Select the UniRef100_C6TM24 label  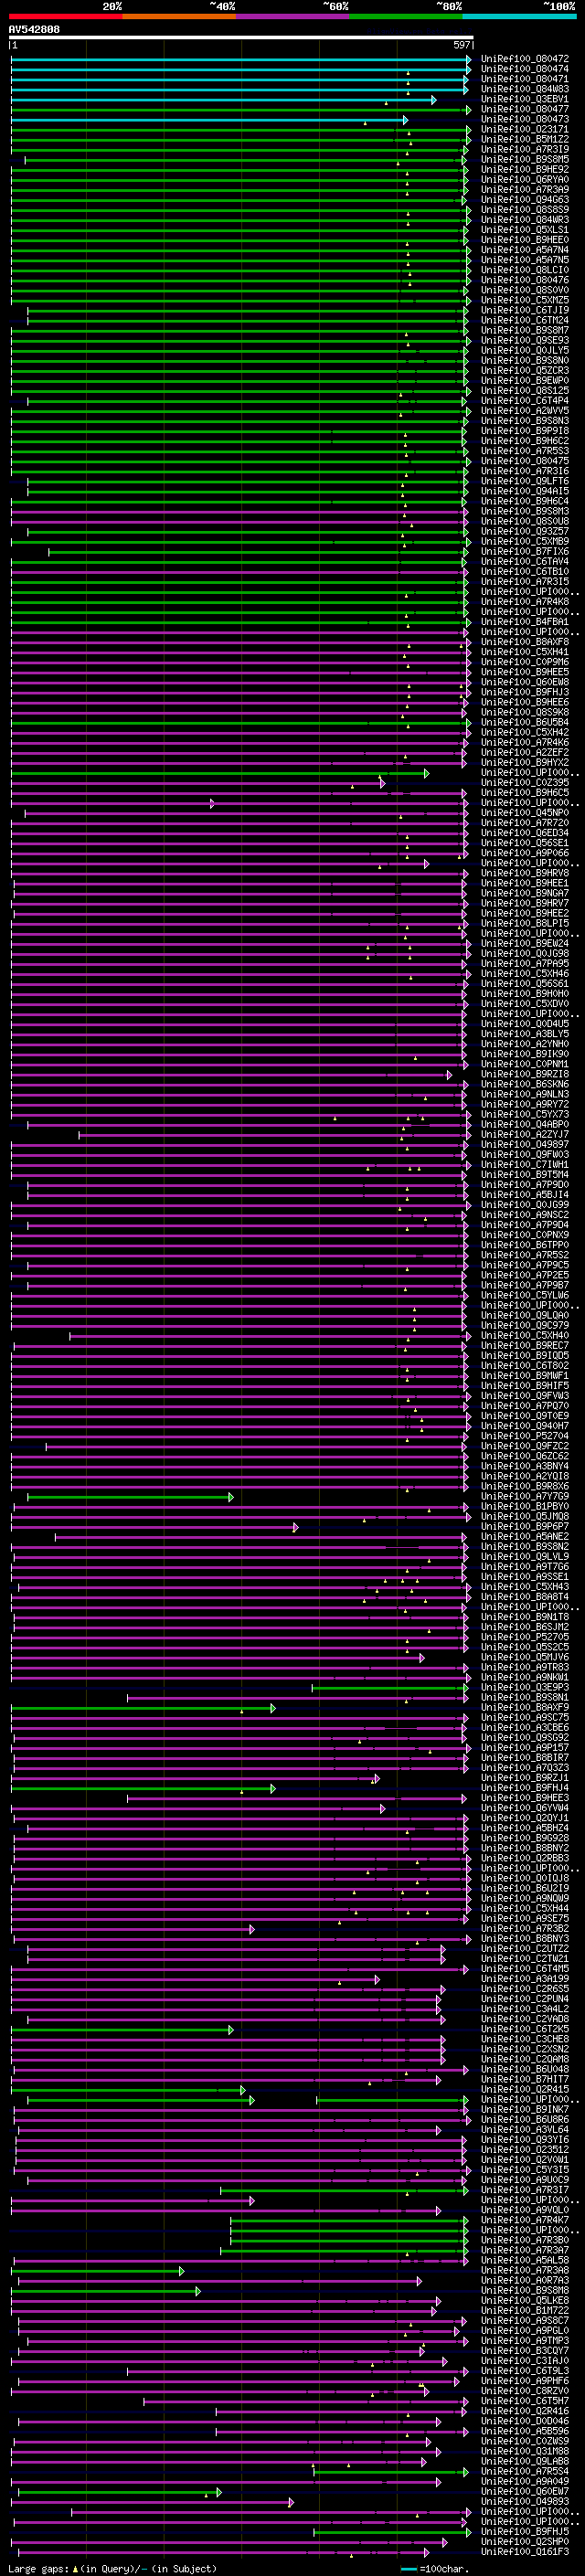click(525, 320)
